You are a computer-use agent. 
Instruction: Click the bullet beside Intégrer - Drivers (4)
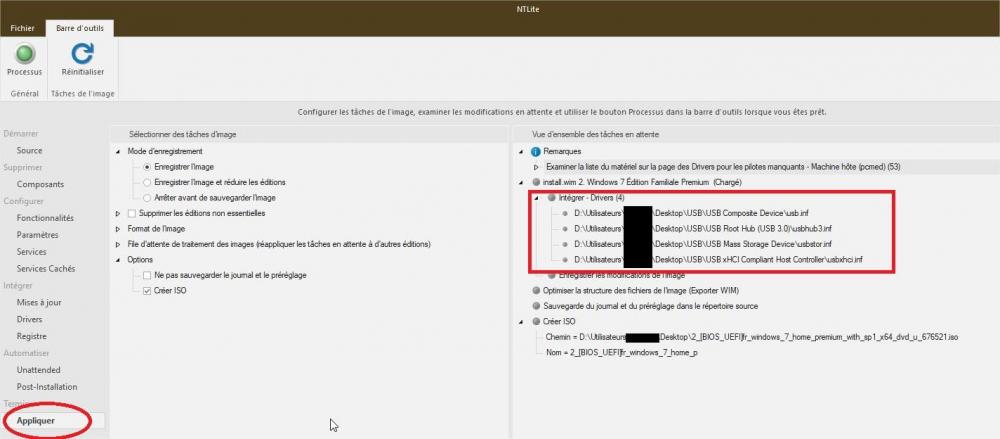tap(551, 198)
